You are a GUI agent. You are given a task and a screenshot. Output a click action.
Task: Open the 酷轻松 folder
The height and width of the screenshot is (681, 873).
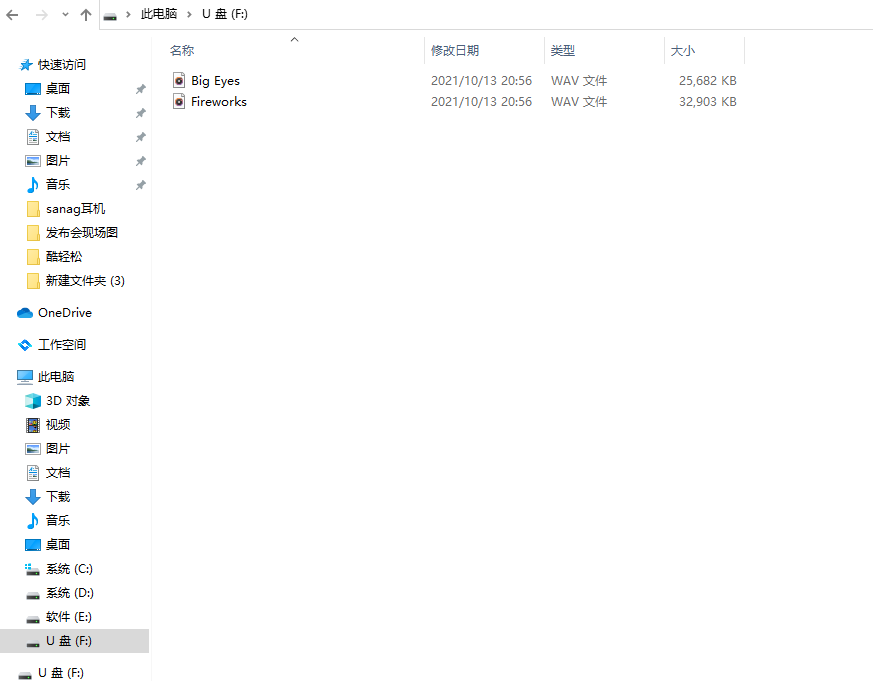pyautogui.click(x=64, y=257)
